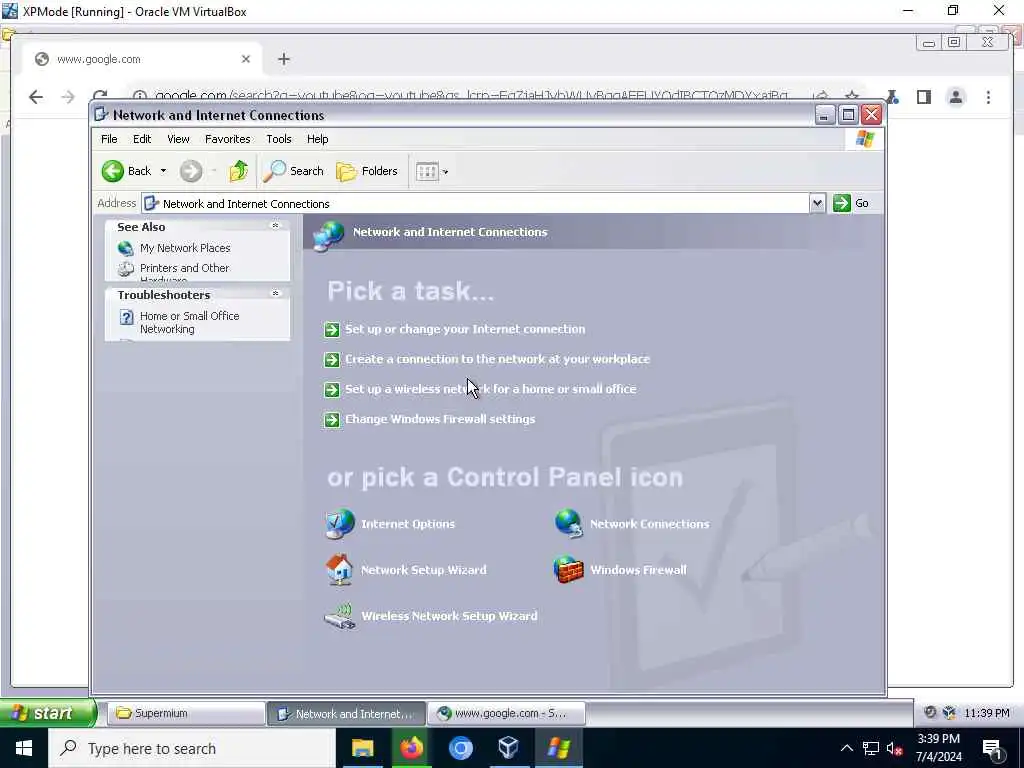Click the Home Networking help question icon
The height and width of the screenshot is (768, 1024).
[127, 317]
